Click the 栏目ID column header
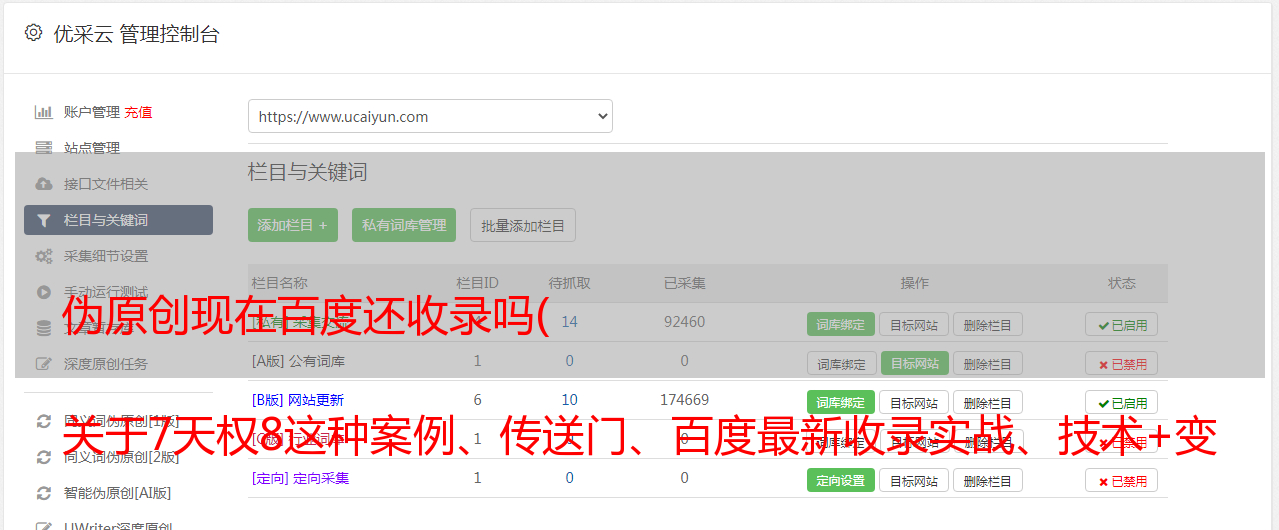The width and height of the screenshot is (1279, 530). pyautogui.click(x=477, y=283)
